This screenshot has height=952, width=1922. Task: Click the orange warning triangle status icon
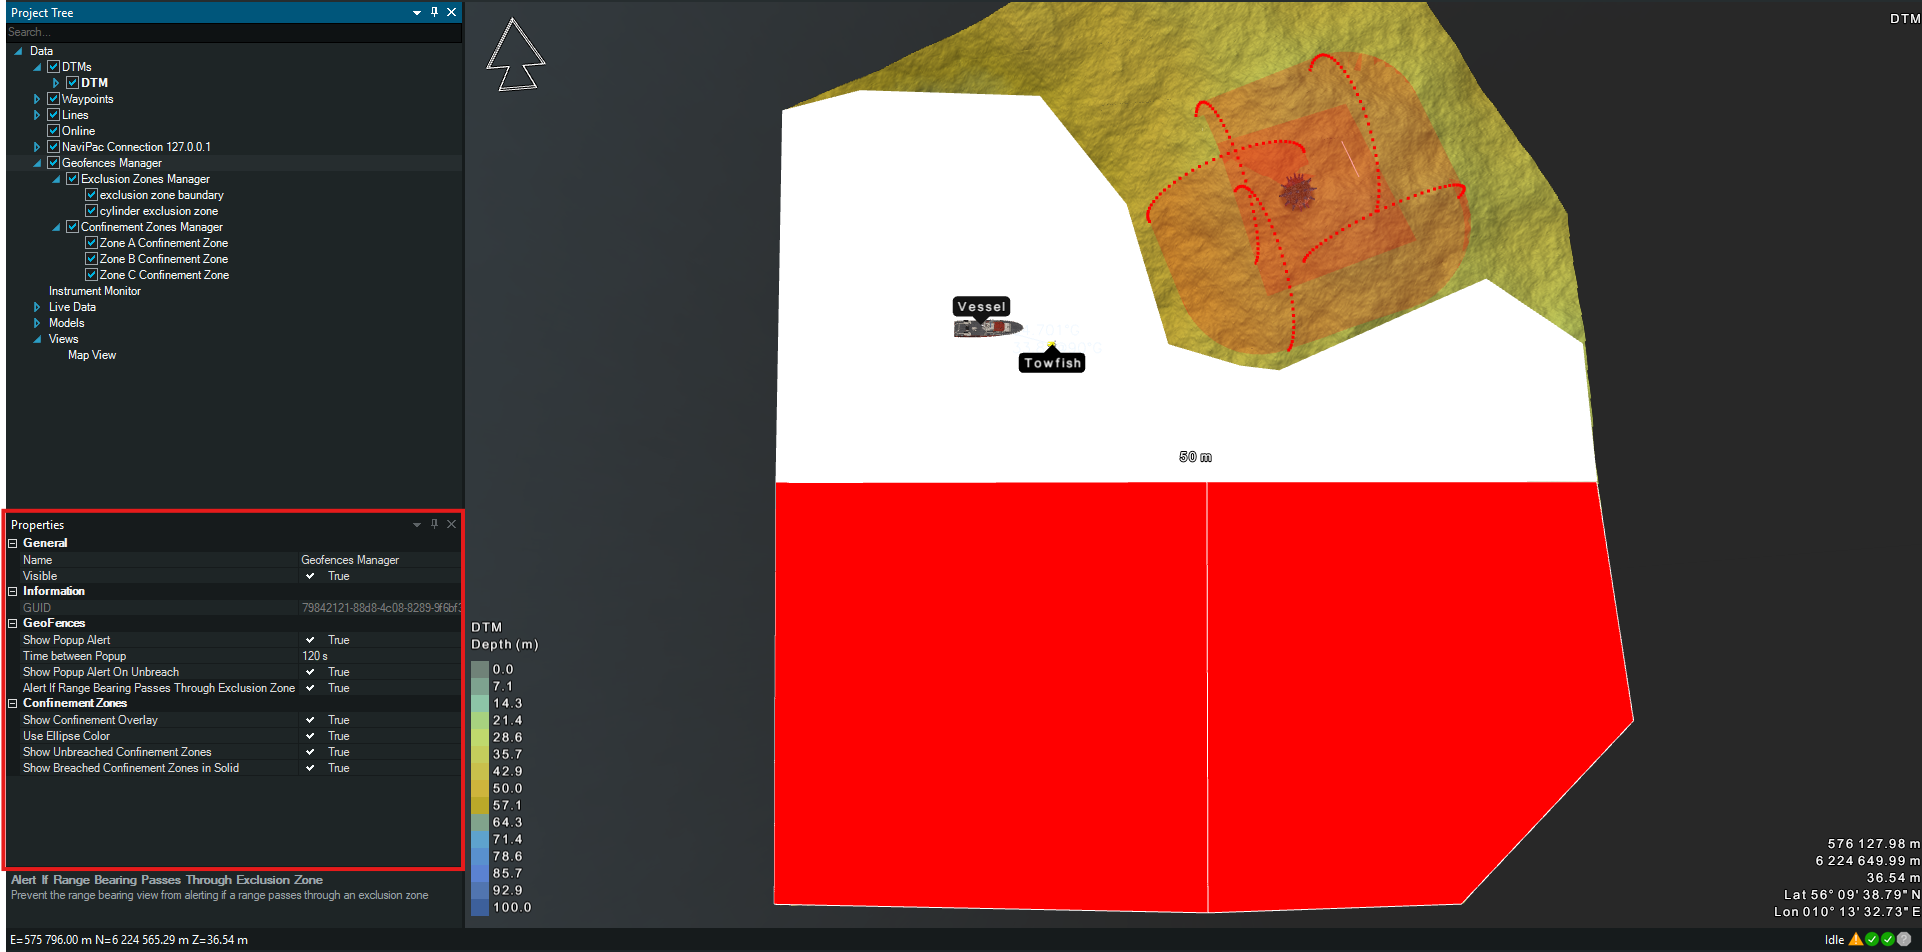tap(1856, 939)
